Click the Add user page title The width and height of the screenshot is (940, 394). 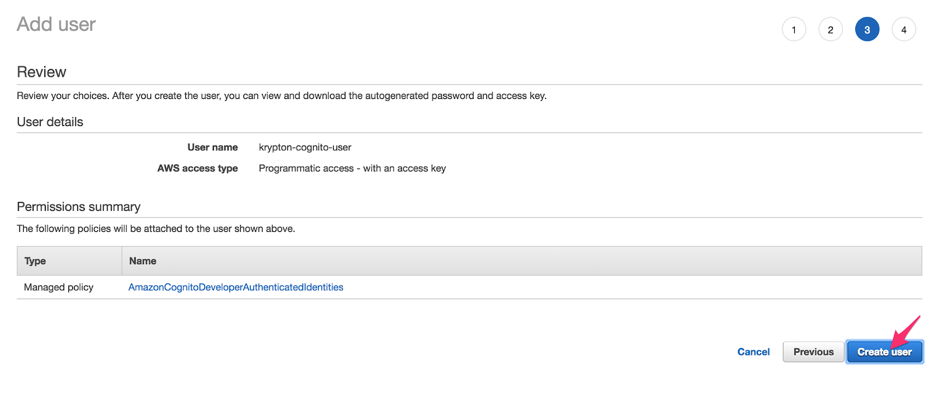[x=56, y=24]
